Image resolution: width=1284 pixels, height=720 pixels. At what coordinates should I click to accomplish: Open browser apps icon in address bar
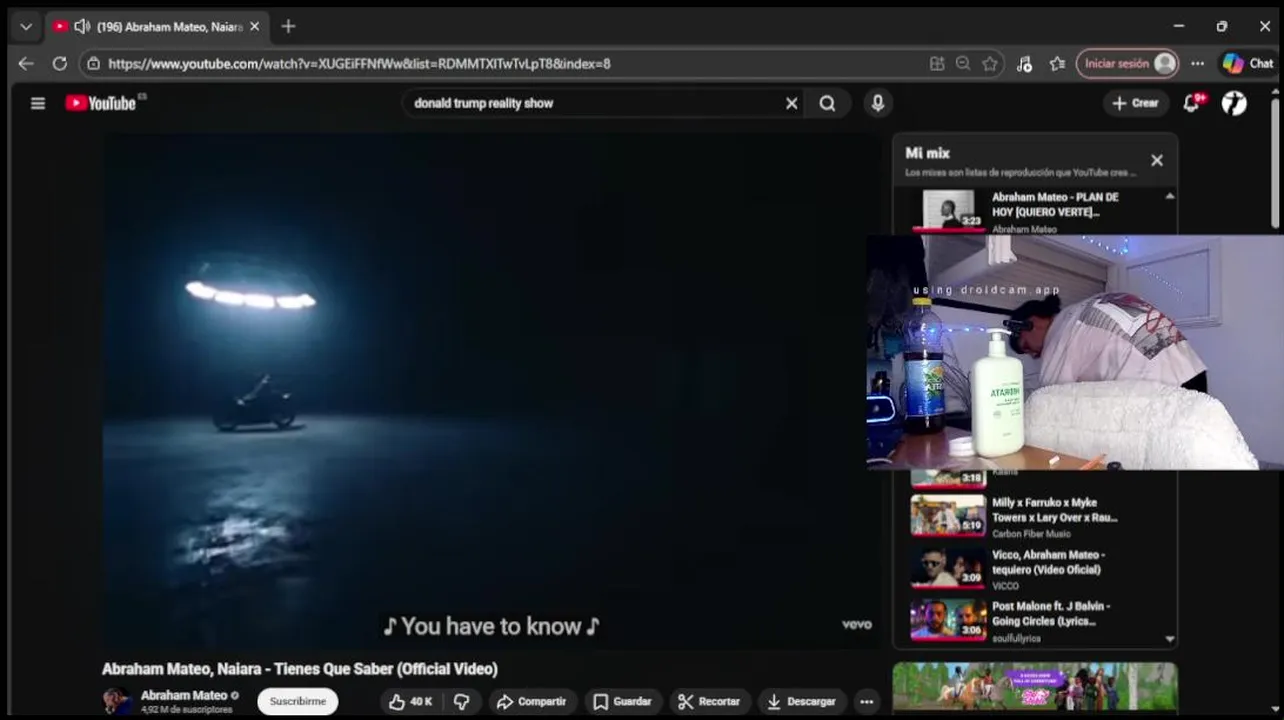(x=937, y=63)
